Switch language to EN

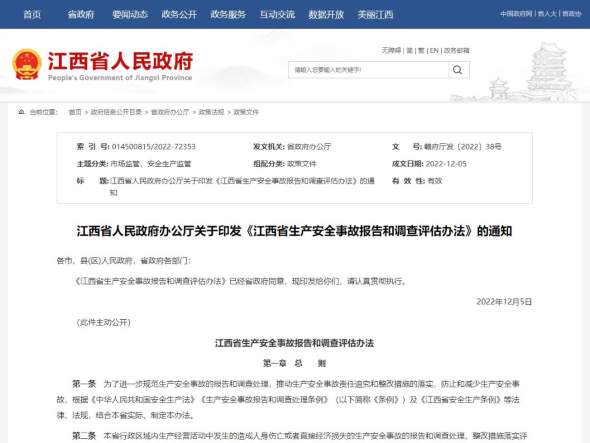[434, 50]
